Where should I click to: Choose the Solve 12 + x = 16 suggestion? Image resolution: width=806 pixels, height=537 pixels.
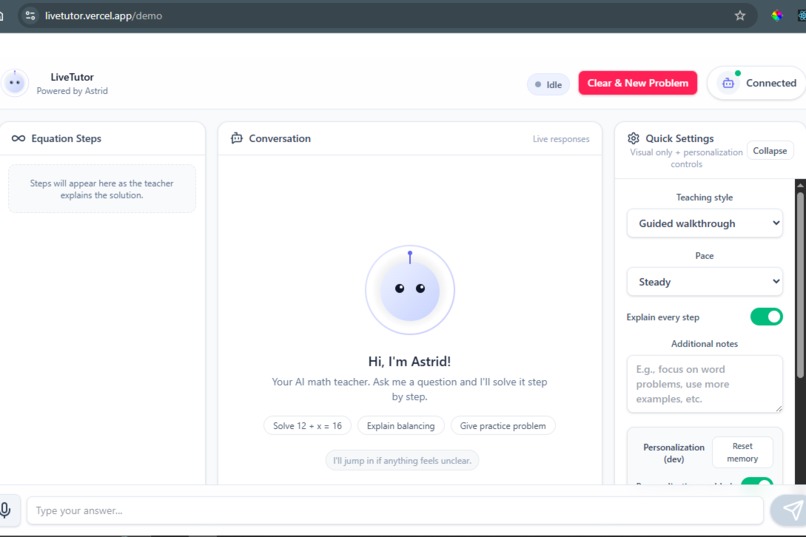(307, 425)
